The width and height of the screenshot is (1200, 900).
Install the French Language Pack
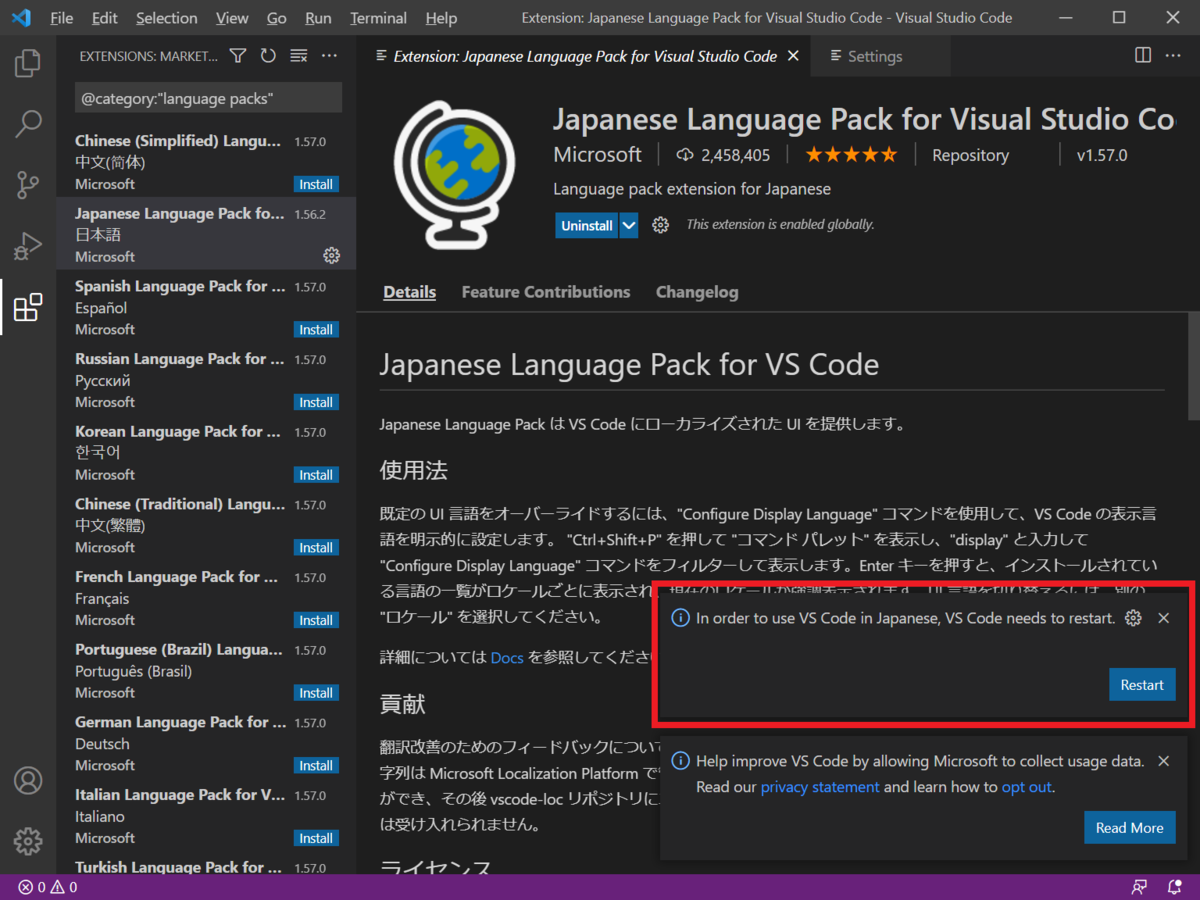(316, 620)
